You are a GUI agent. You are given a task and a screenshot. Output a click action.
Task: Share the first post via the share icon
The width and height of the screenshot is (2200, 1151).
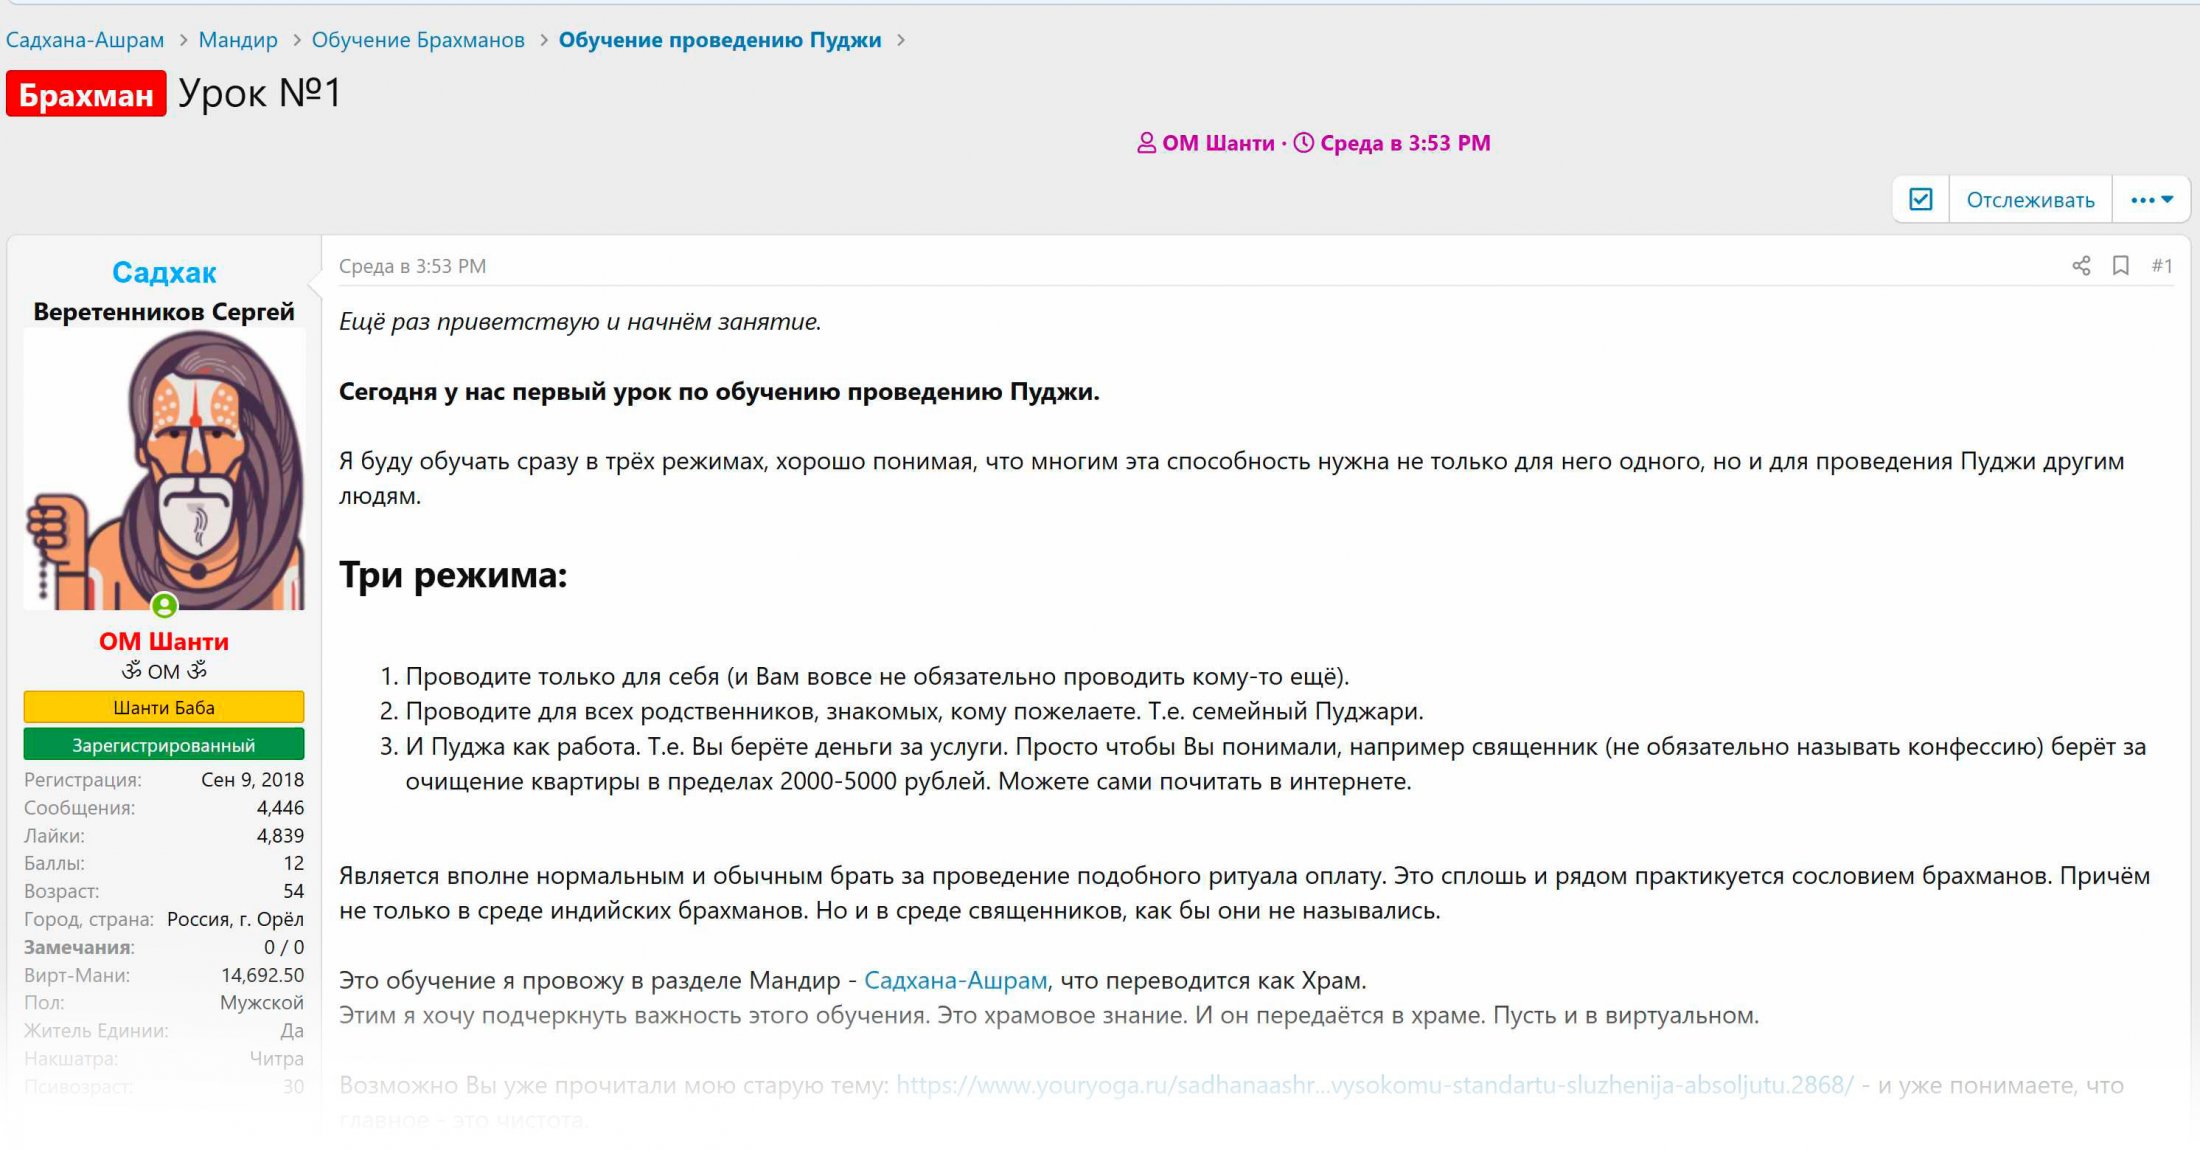coord(2081,265)
